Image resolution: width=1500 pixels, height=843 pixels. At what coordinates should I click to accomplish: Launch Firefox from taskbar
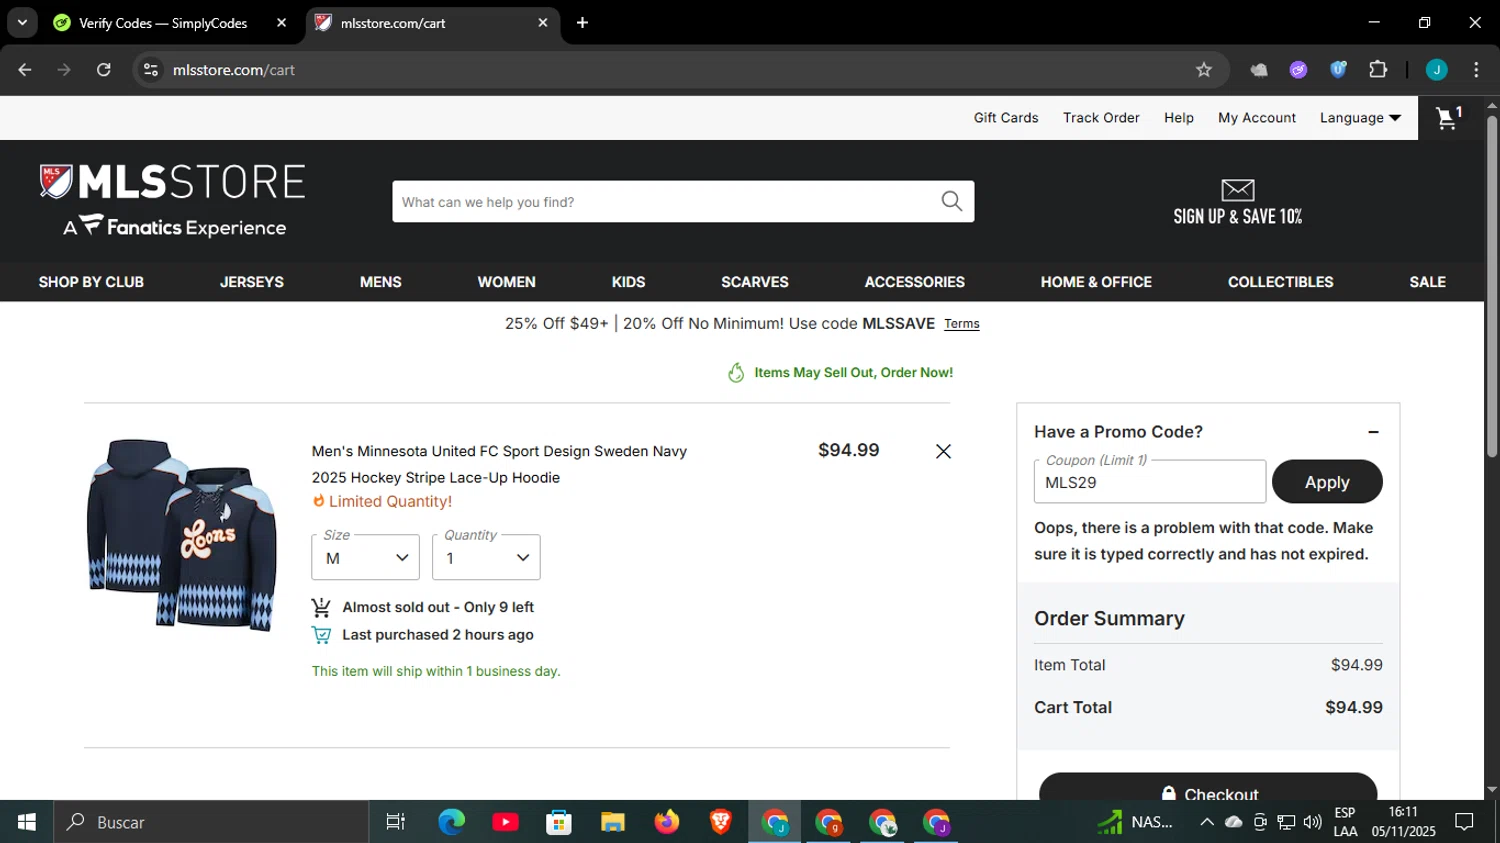667,822
